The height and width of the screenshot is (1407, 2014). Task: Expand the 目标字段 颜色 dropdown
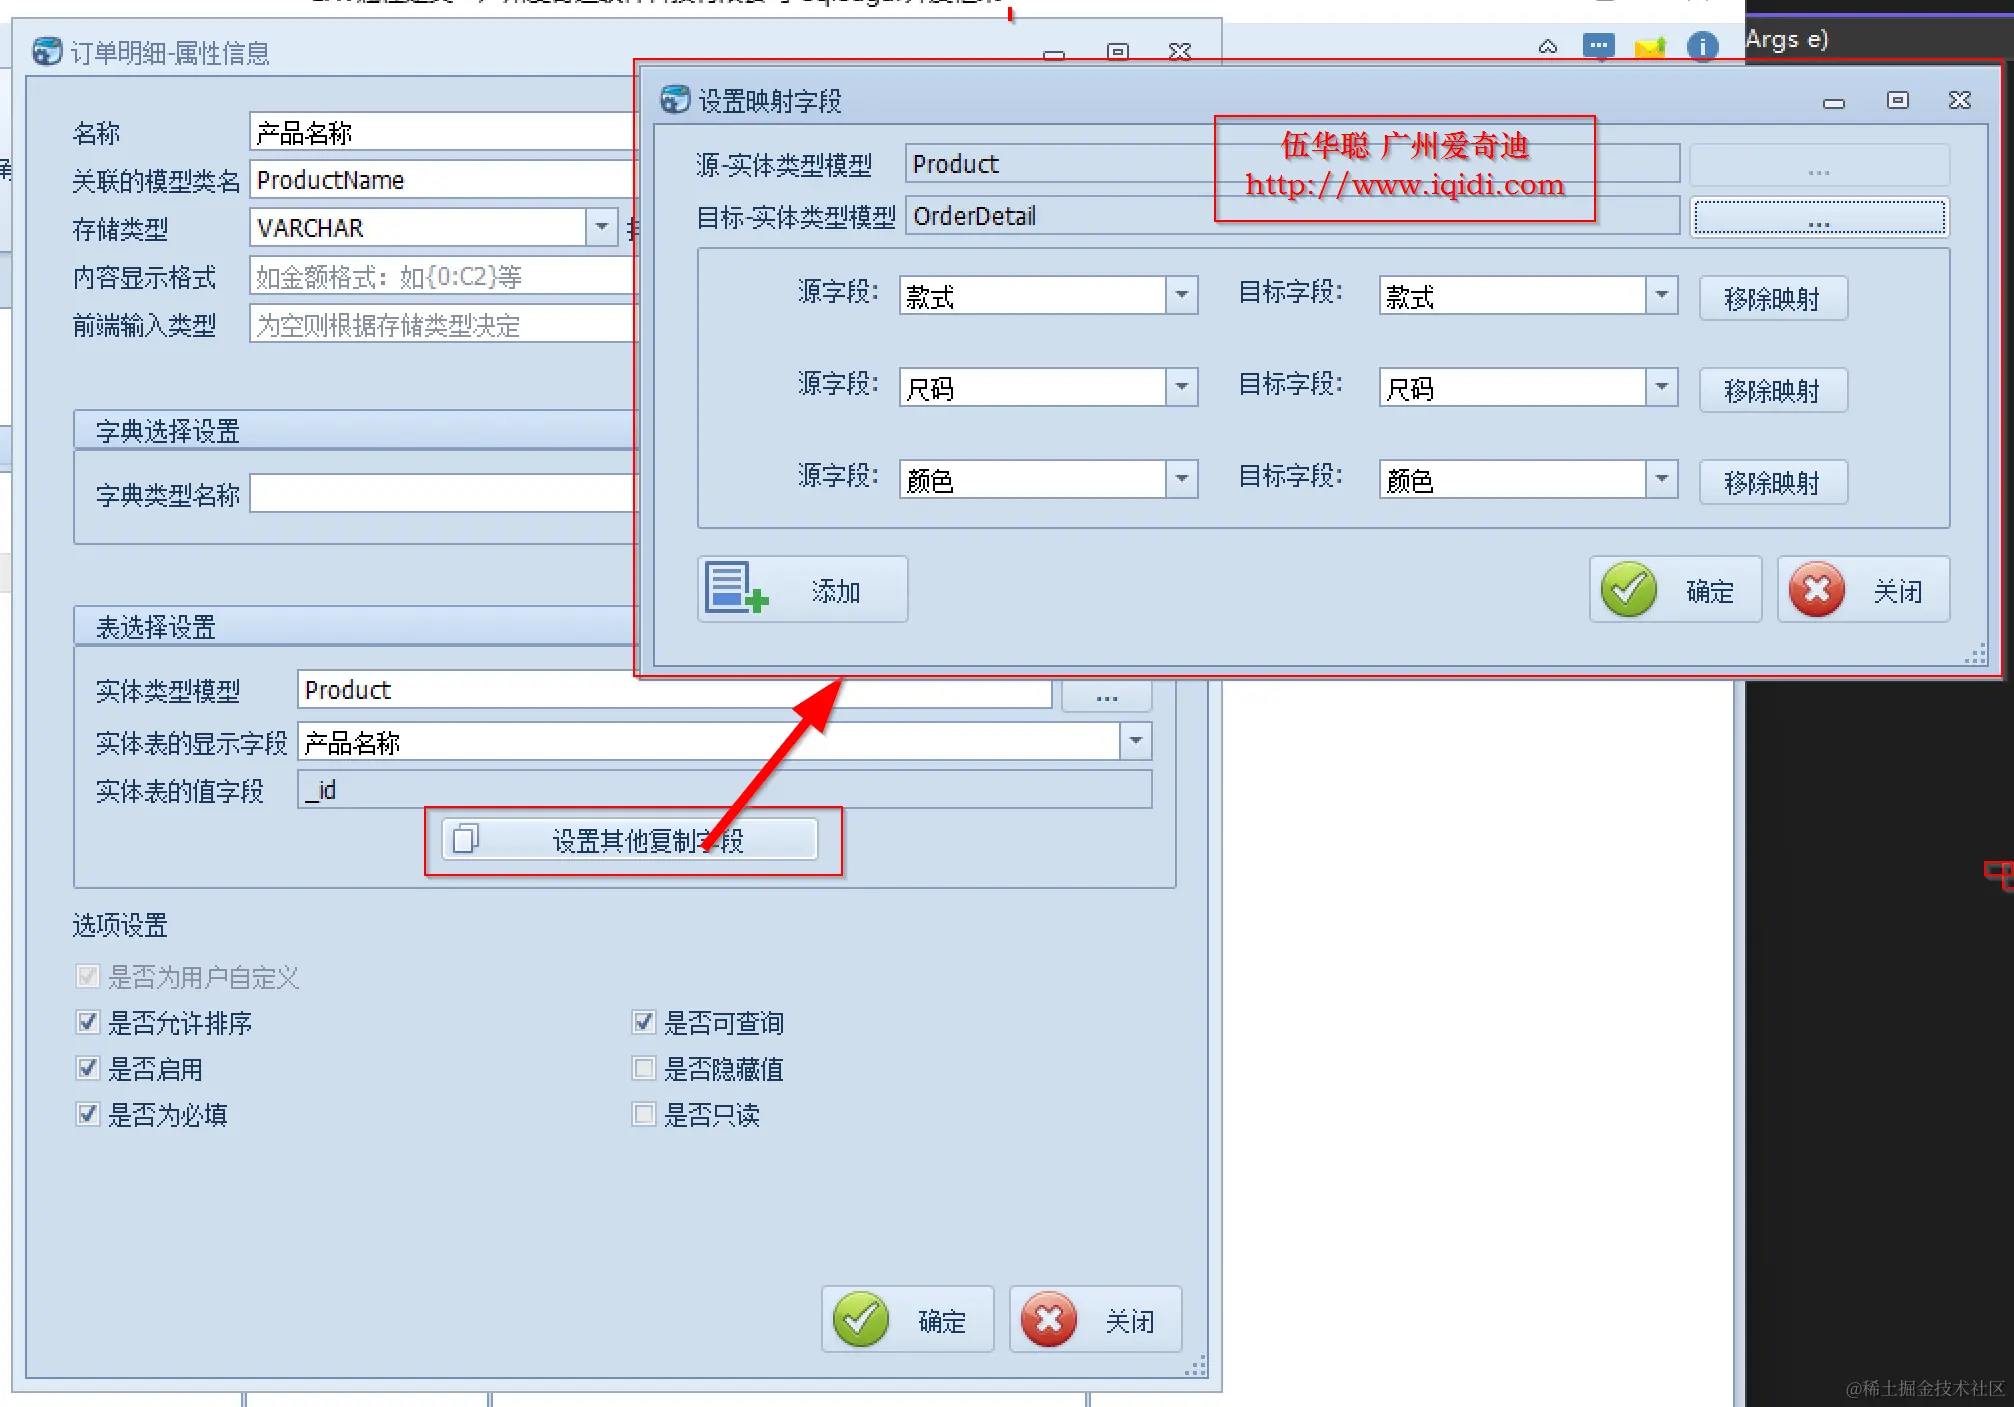1661,480
